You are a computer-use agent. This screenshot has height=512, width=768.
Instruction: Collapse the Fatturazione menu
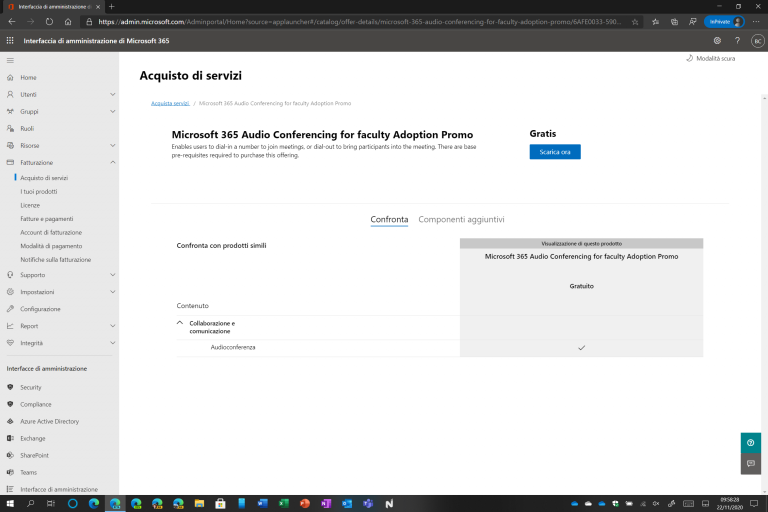113,162
